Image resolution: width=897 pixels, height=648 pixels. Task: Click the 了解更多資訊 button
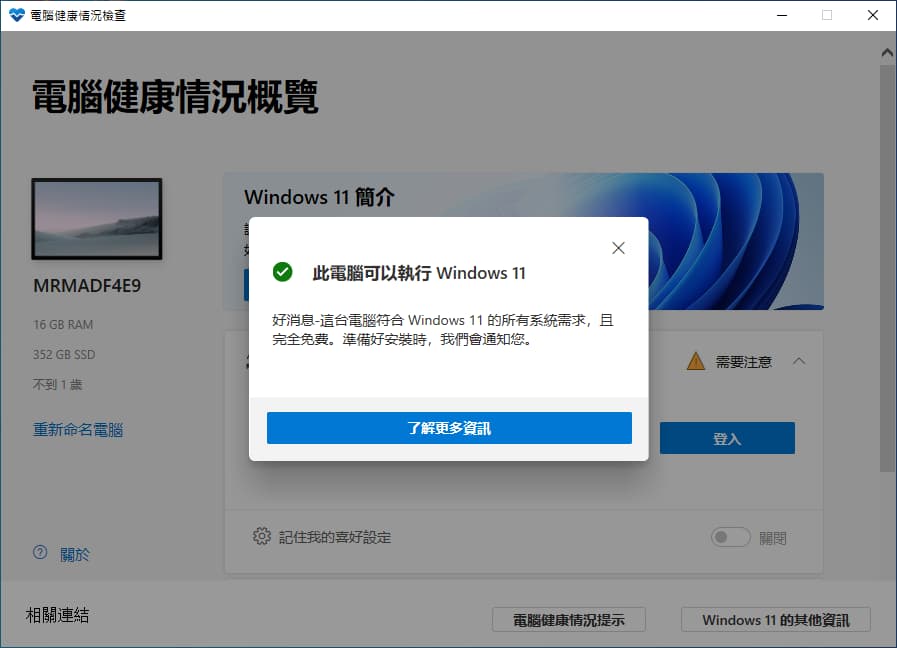pyautogui.click(x=449, y=428)
